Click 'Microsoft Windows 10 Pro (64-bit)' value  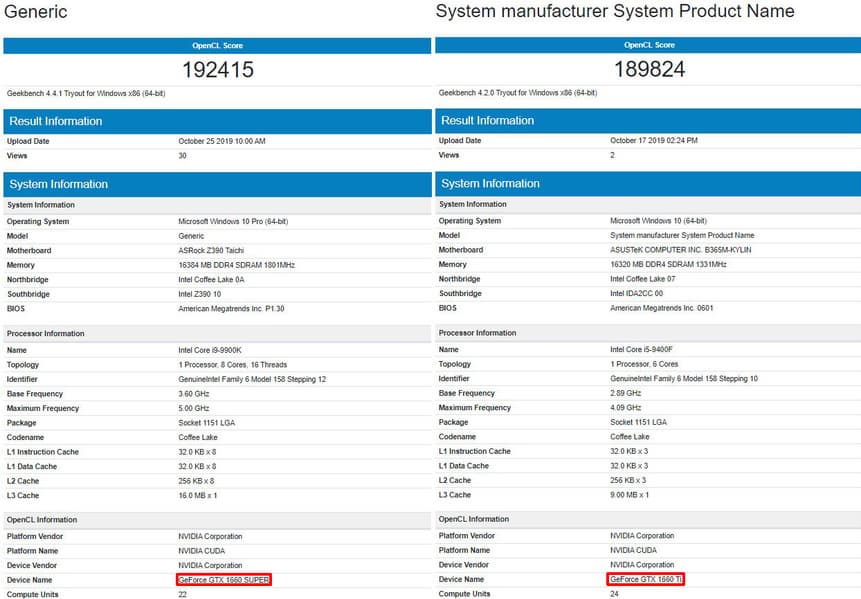[233, 221]
